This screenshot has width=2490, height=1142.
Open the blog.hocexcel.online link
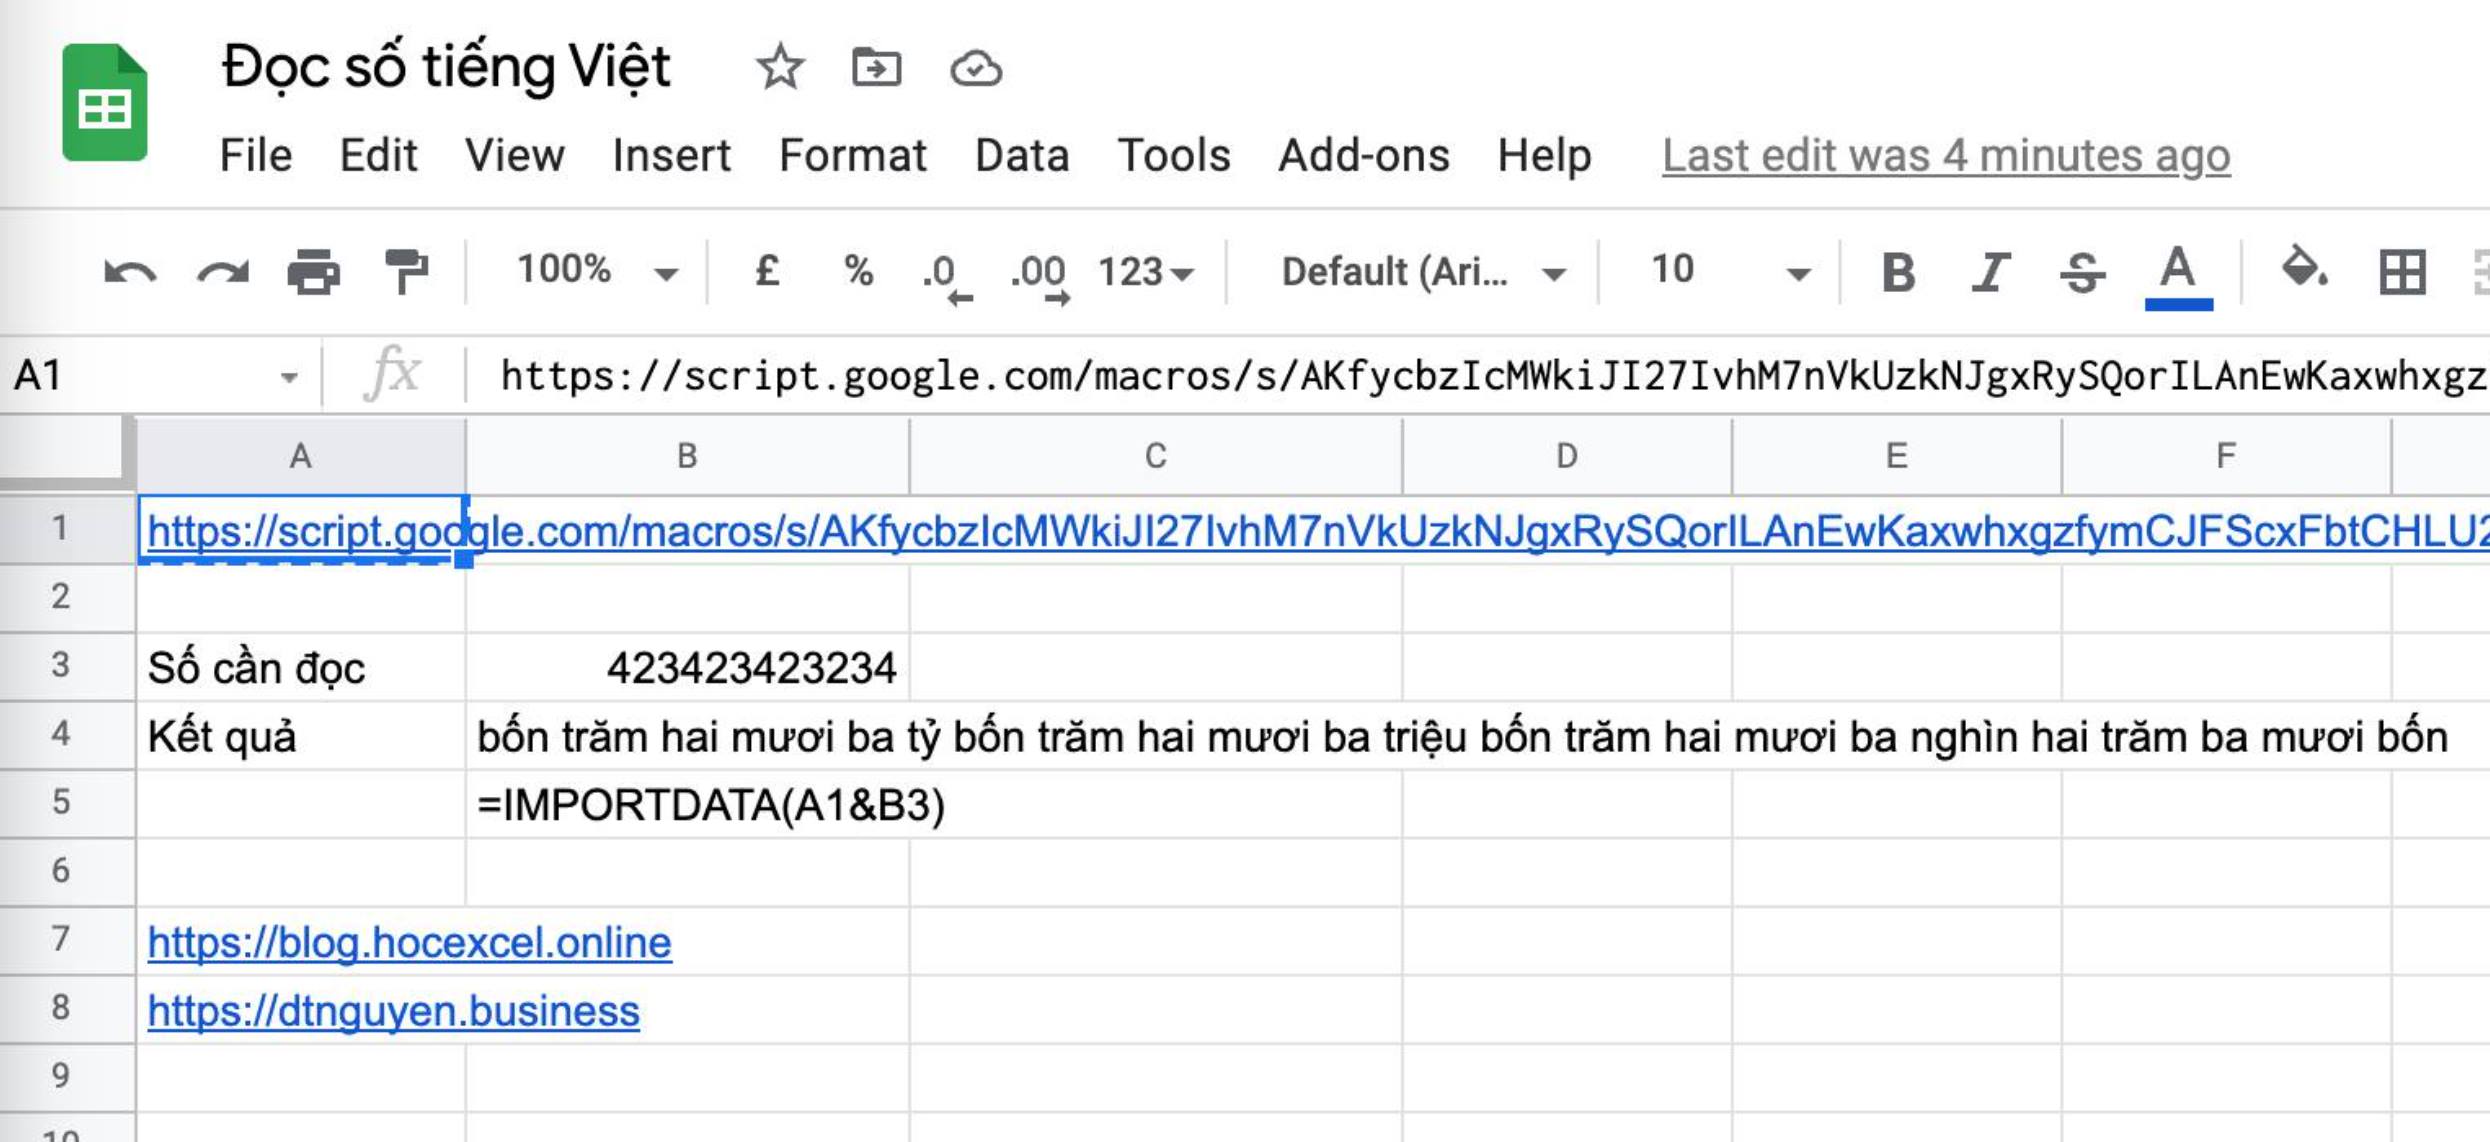coord(409,942)
